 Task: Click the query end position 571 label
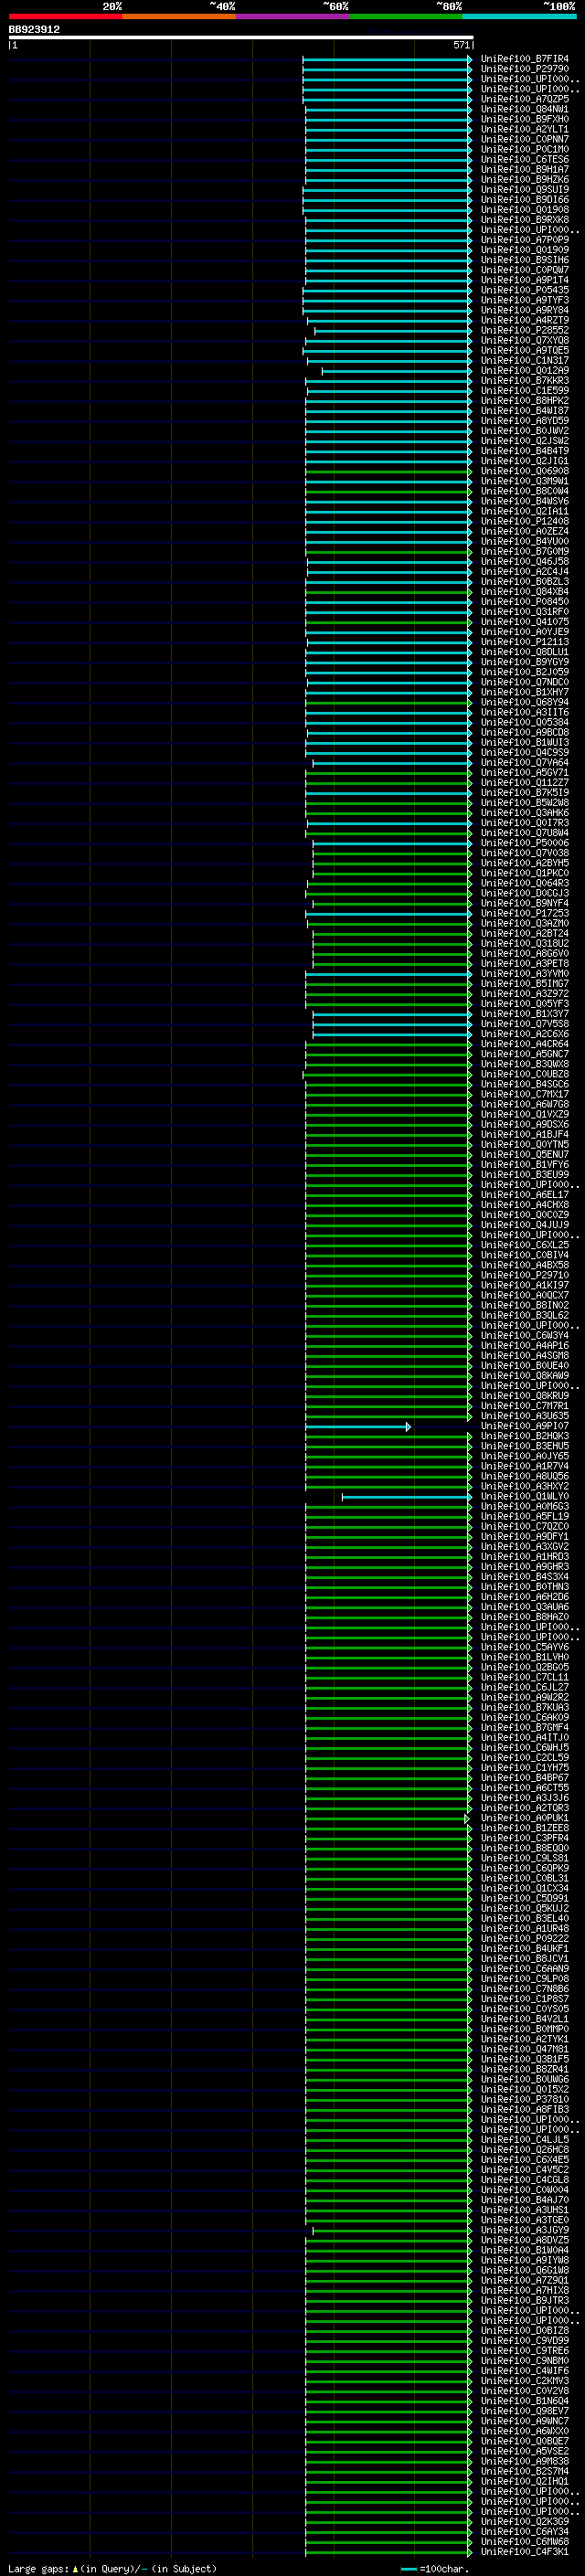coord(461,45)
